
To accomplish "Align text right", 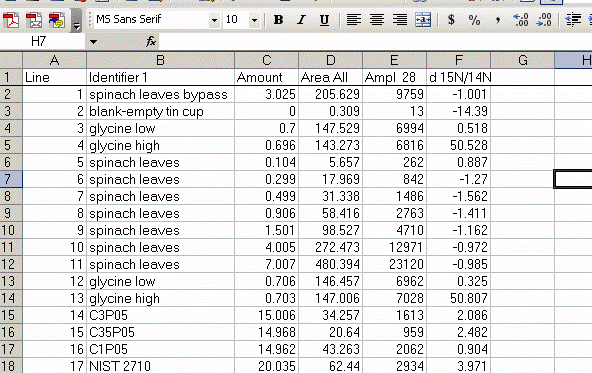I will tap(399, 20).
